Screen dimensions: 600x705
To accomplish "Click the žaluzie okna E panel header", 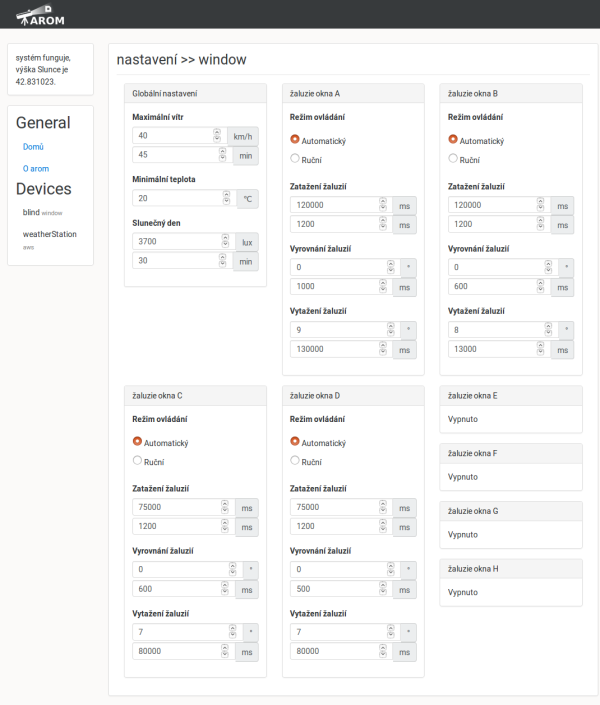I will pyautogui.click(x=511, y=396).
